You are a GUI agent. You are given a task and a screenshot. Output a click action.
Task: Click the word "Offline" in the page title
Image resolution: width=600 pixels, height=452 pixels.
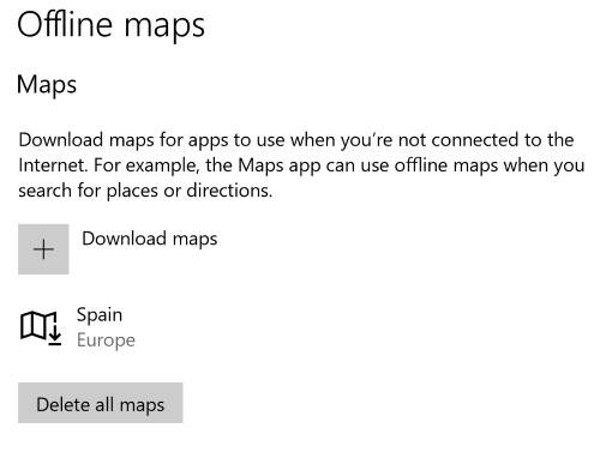tap(60, 24)
